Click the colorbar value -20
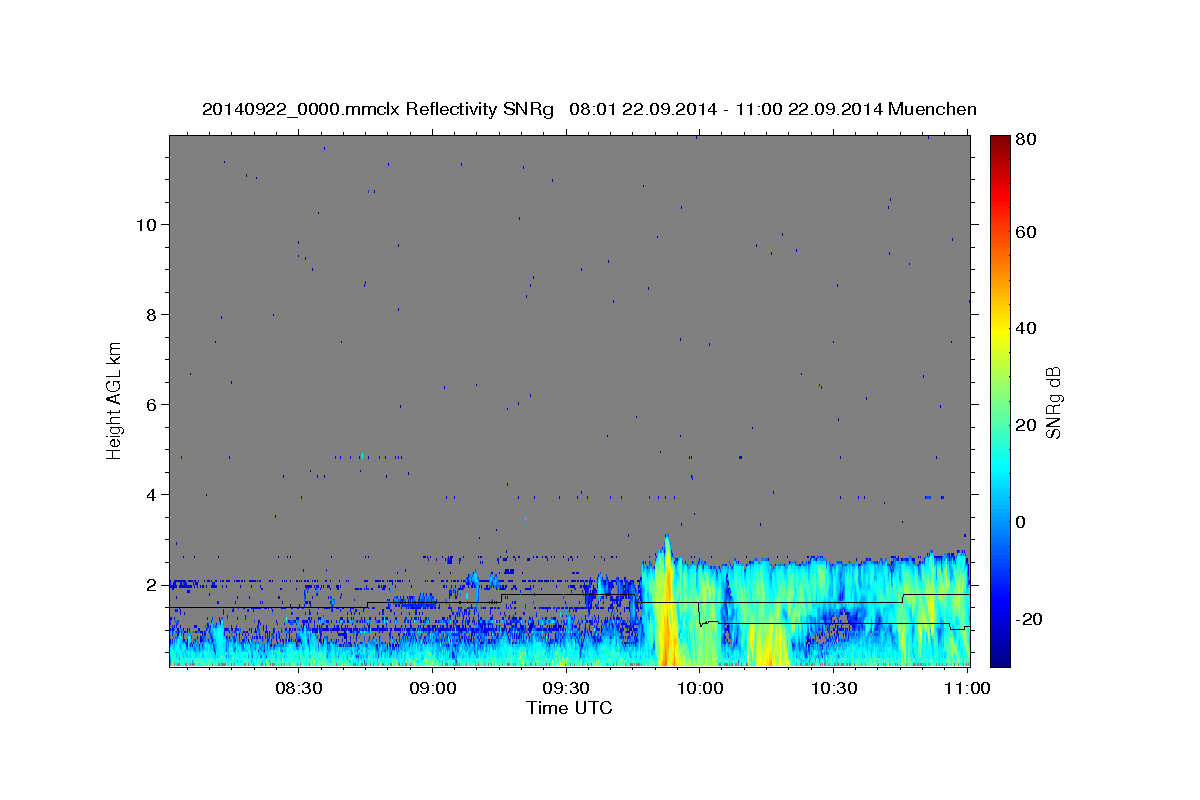 coord(1028,619)
